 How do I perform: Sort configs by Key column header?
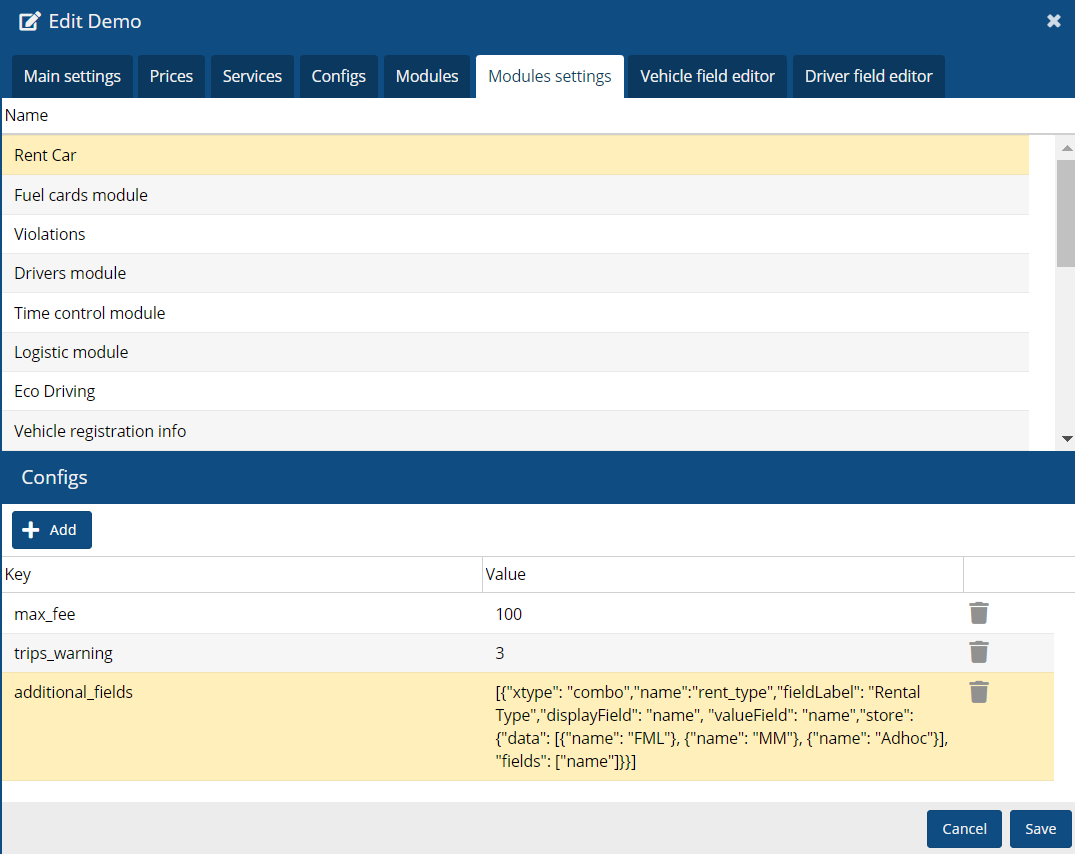(240, 574)
